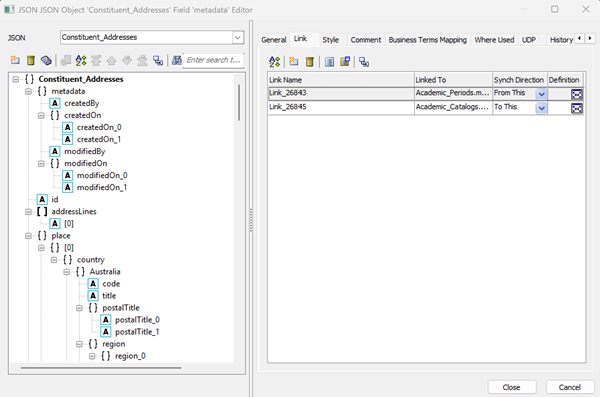
Task: Click the Delete bin icon in JSON toolbar
Action: 31,60
